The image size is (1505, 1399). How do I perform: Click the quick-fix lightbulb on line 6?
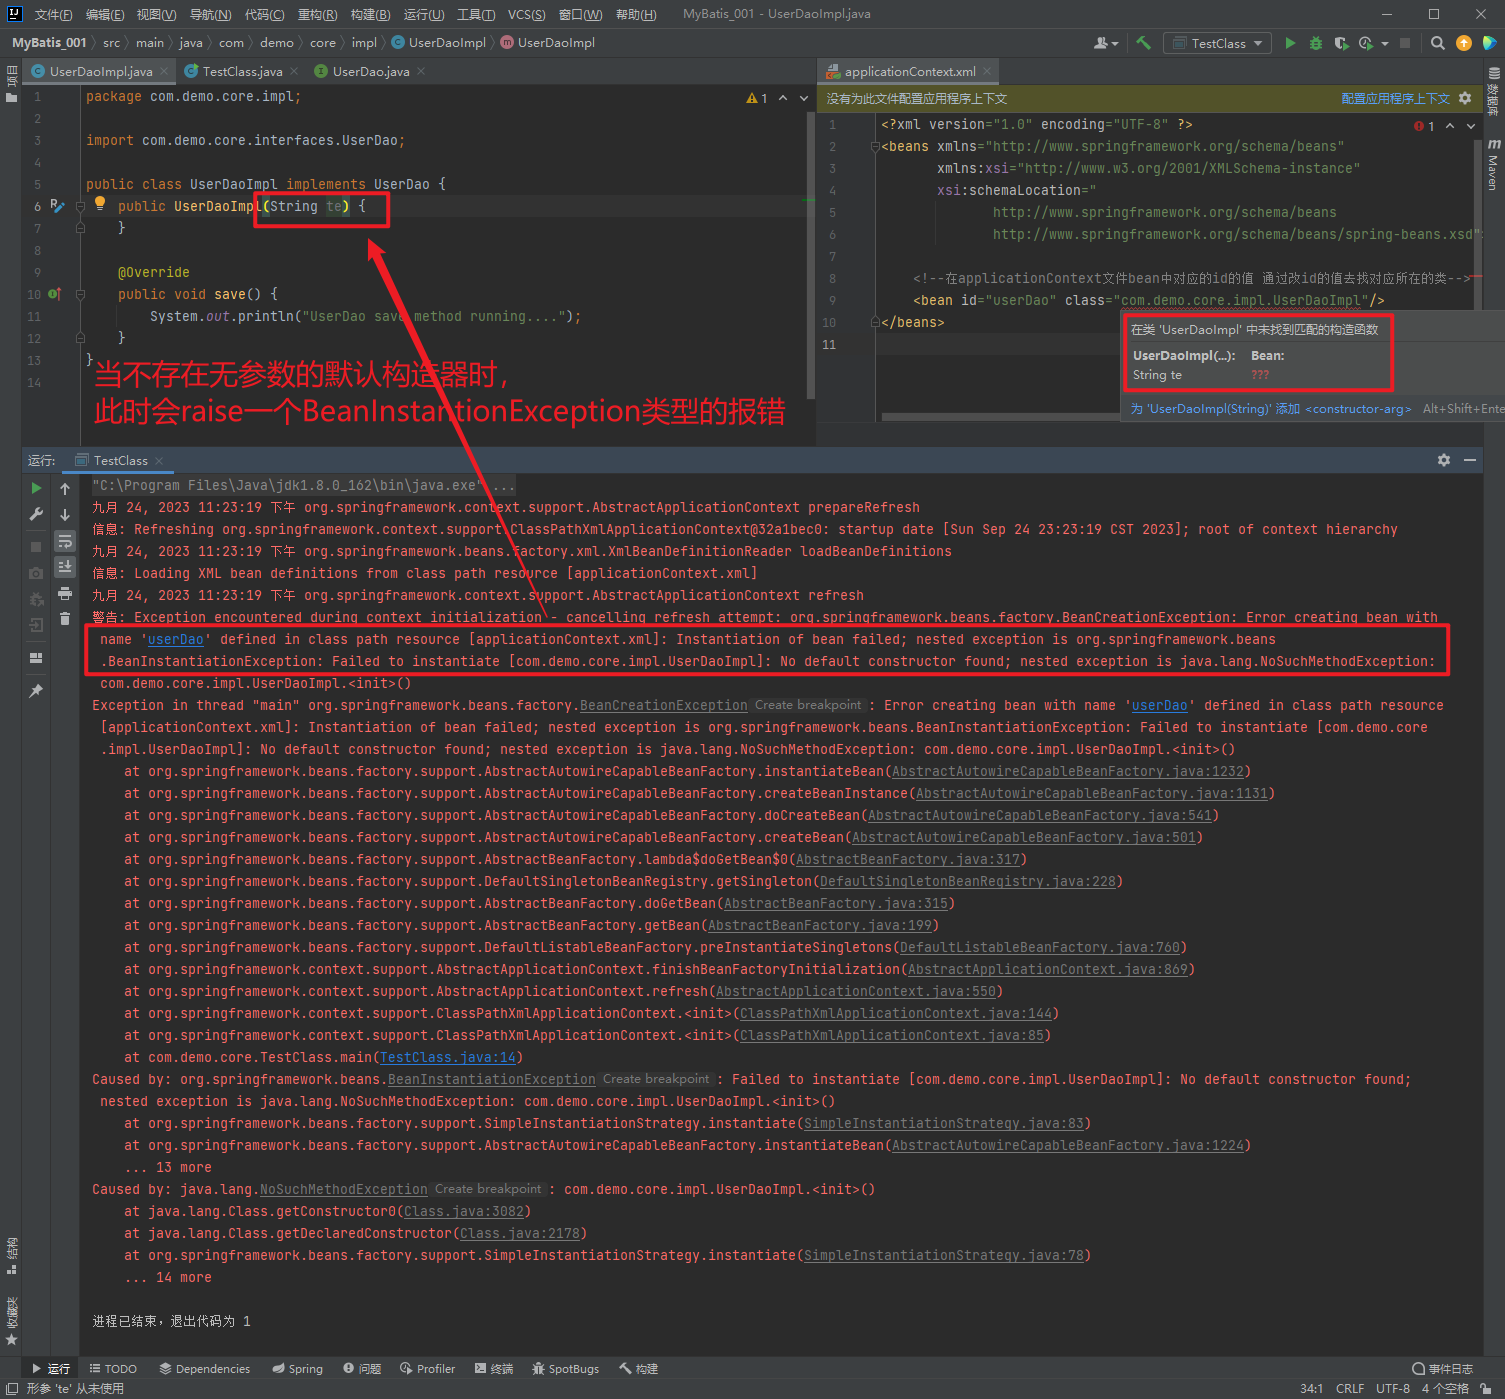(100, 203)
